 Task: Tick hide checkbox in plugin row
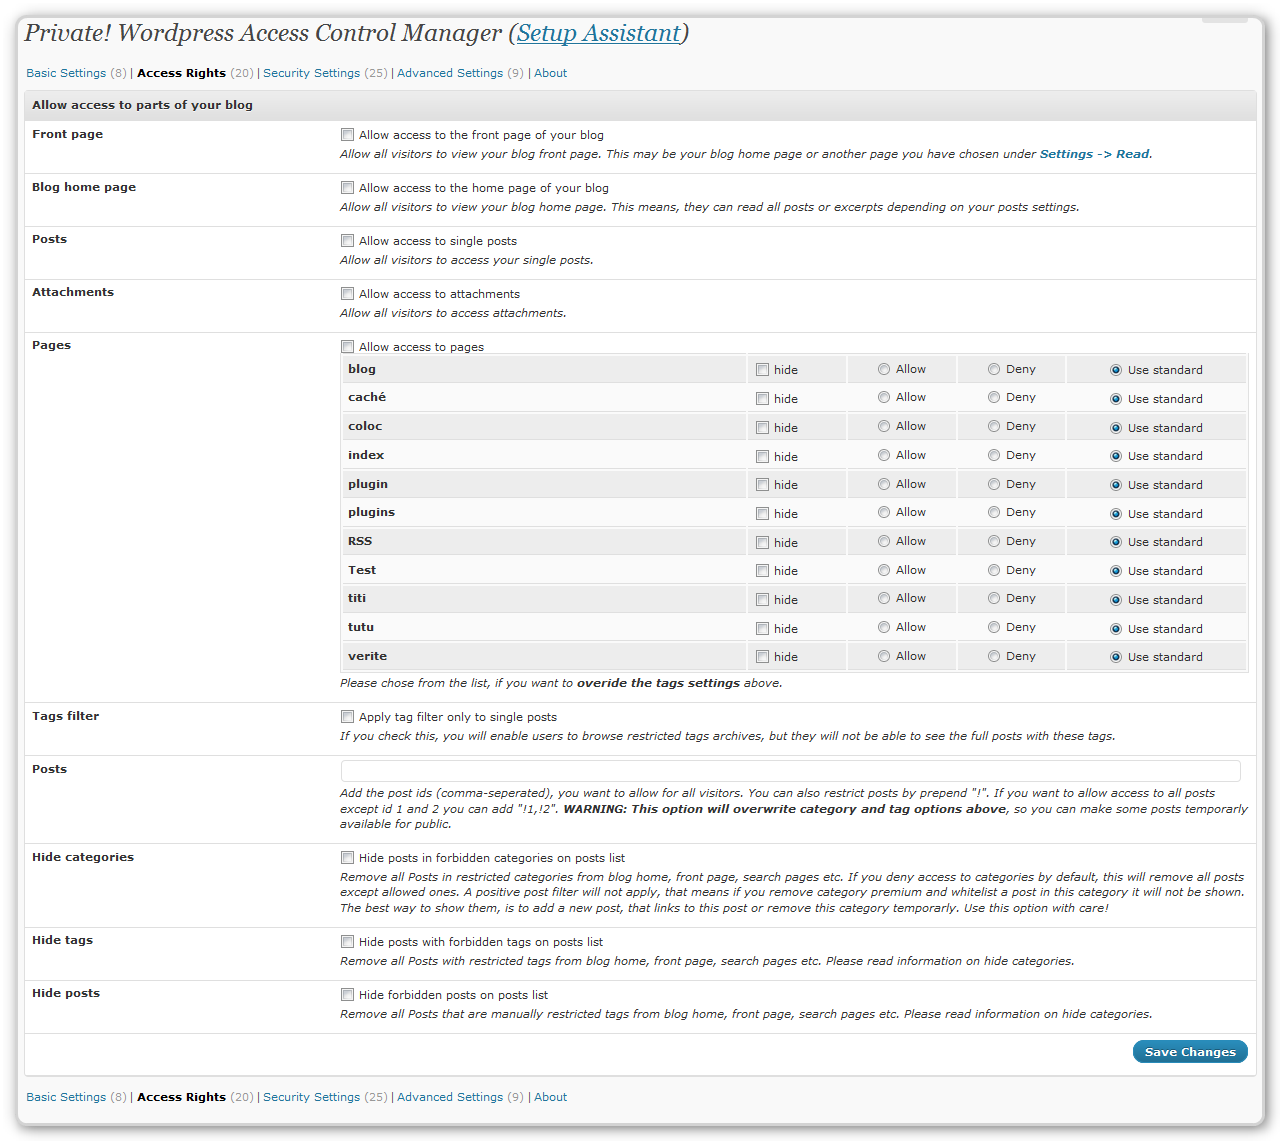(762, 484)
